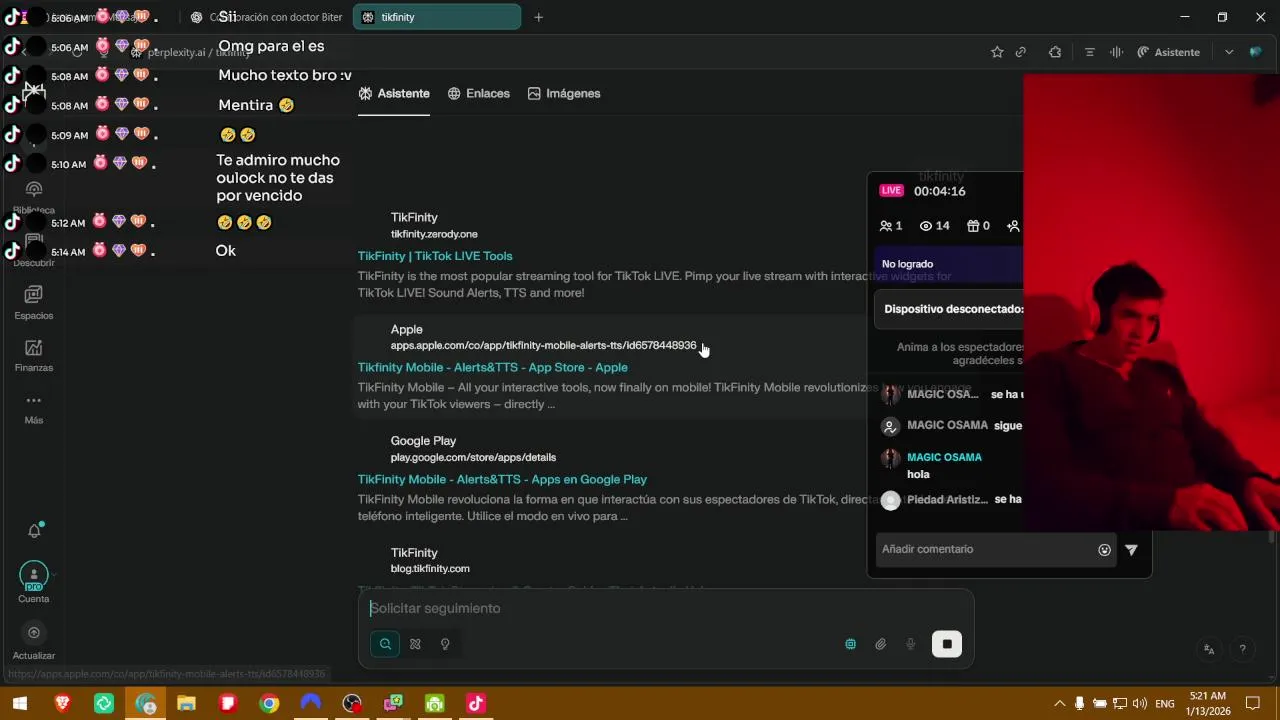Open OBS Studio from the taskbar

pos(351,704)
